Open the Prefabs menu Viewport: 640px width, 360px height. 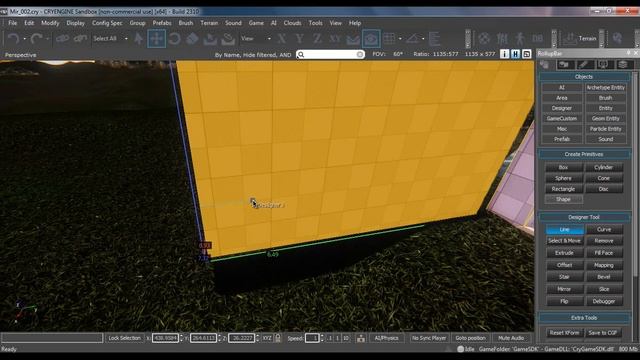(x=162, y=23)
